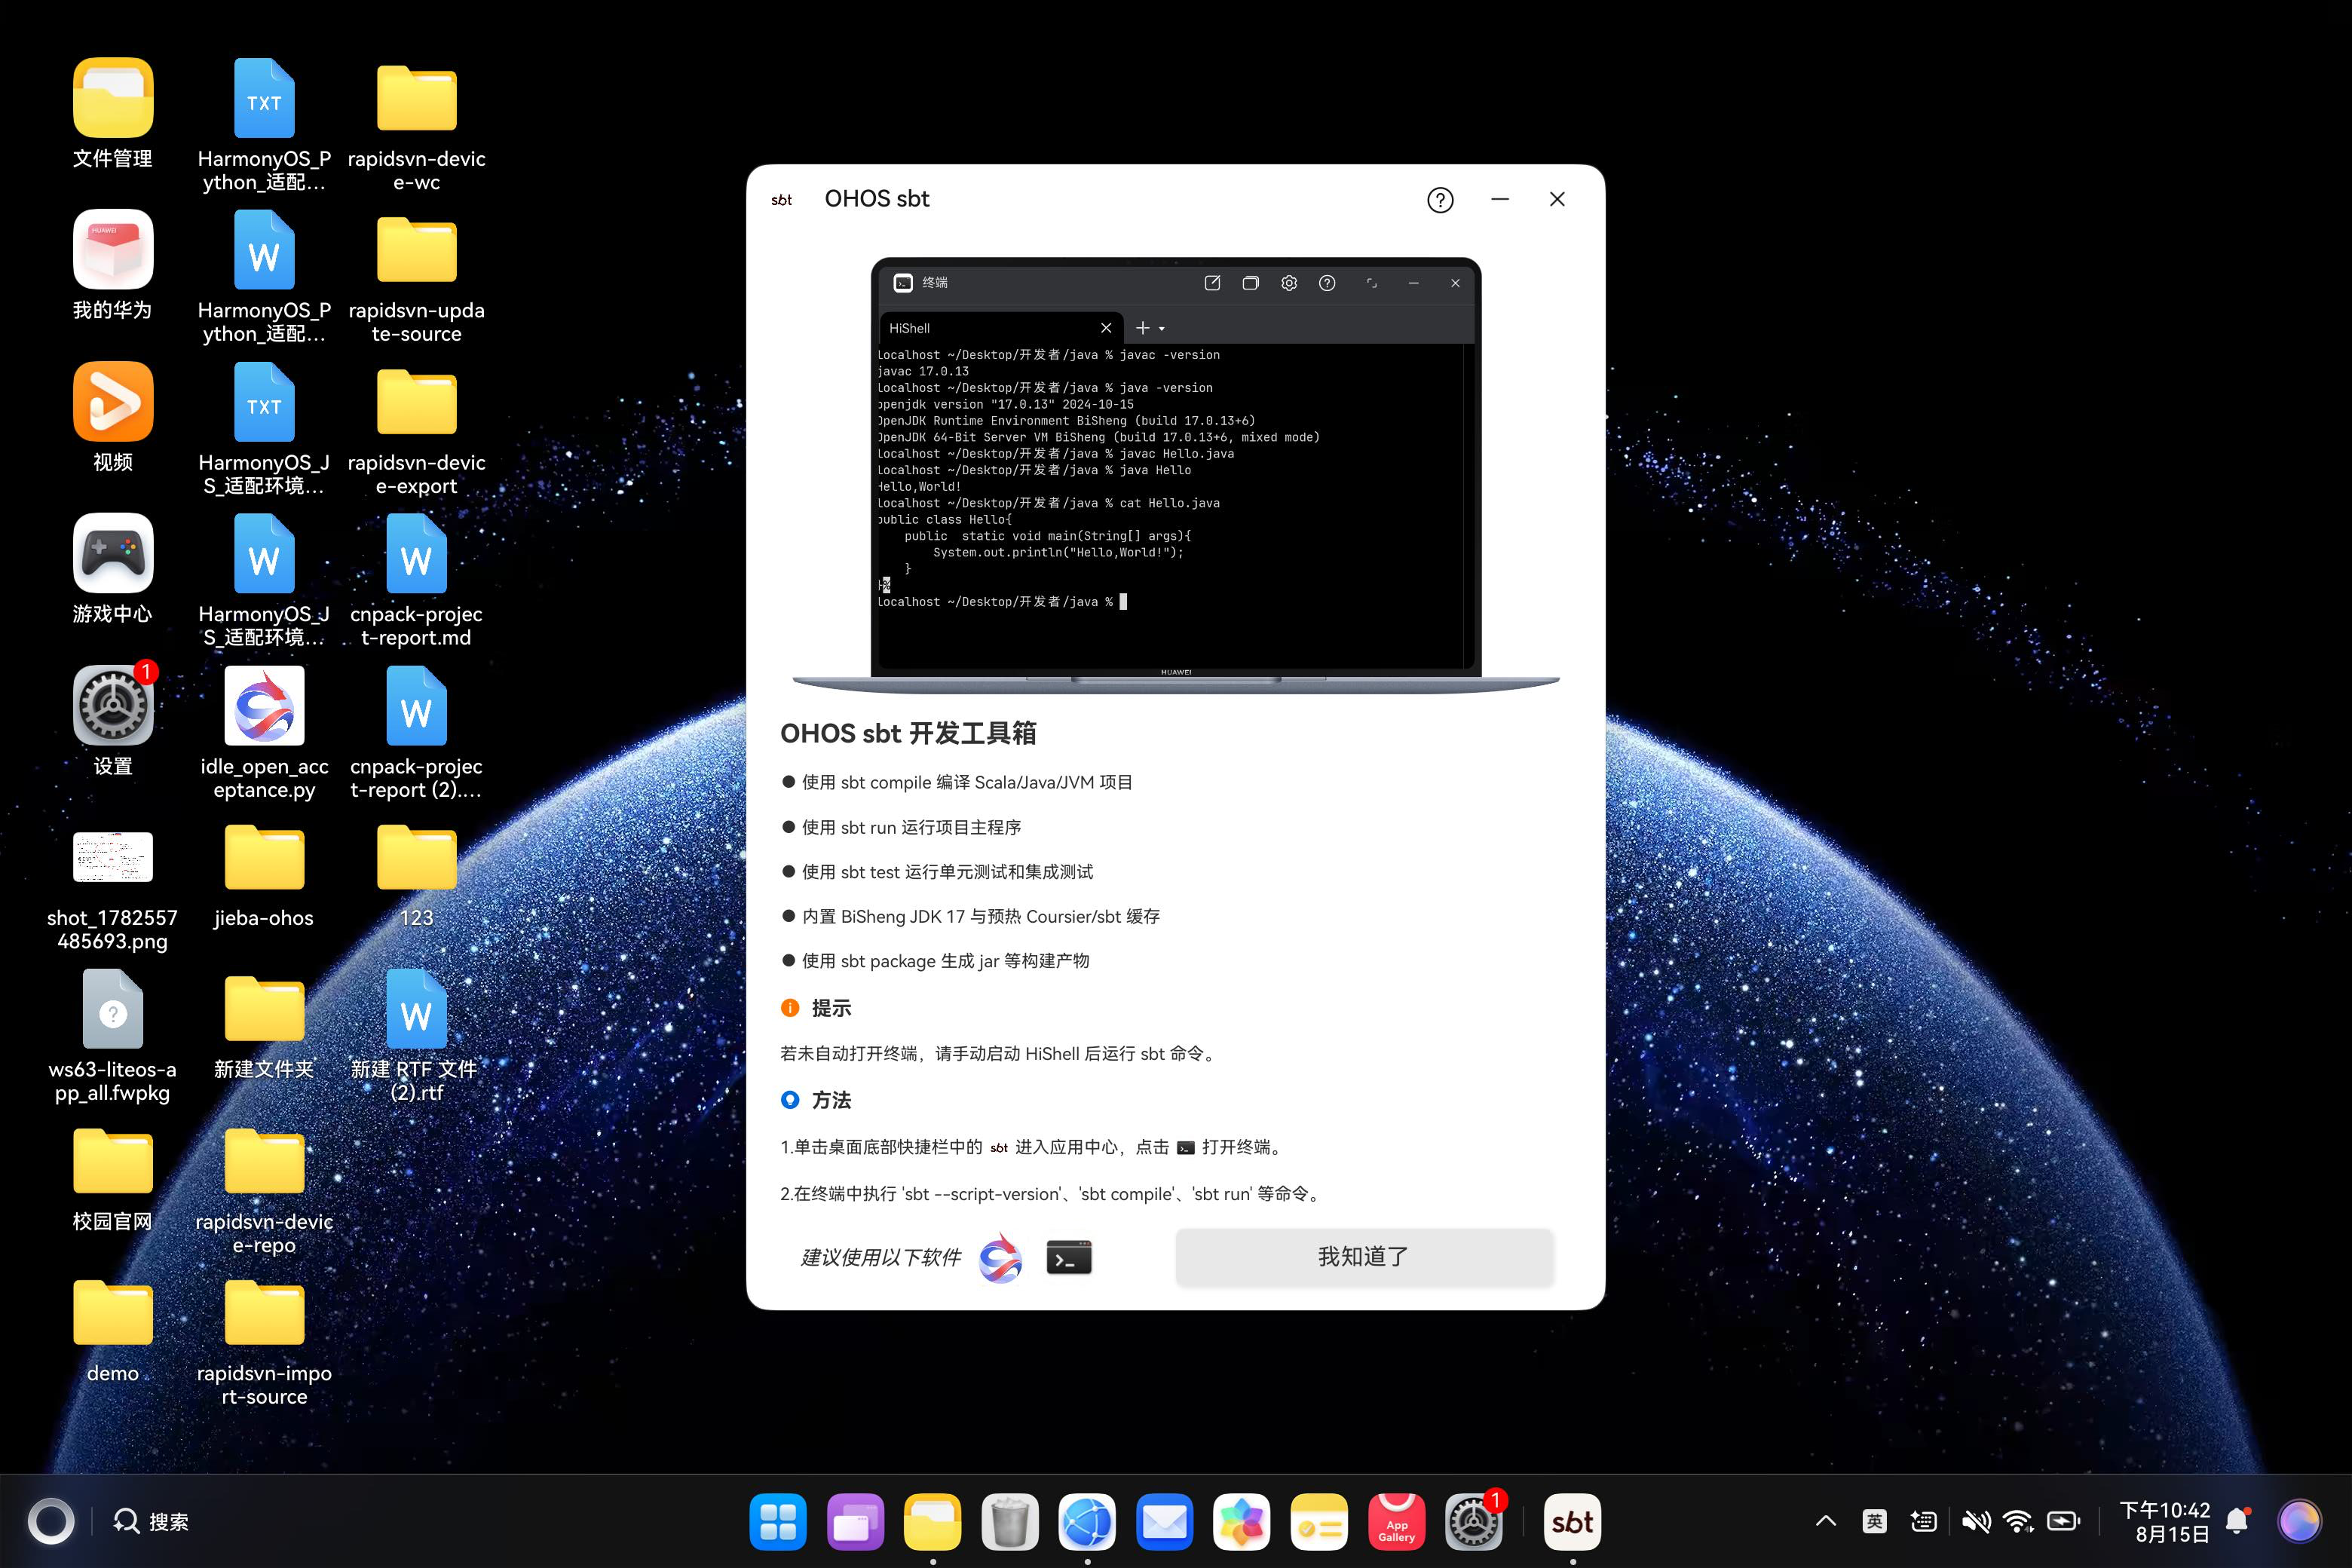Open the gallery app in dock
This screenshot has width=2352, height=1568.
click(x=1242, y=1522)
